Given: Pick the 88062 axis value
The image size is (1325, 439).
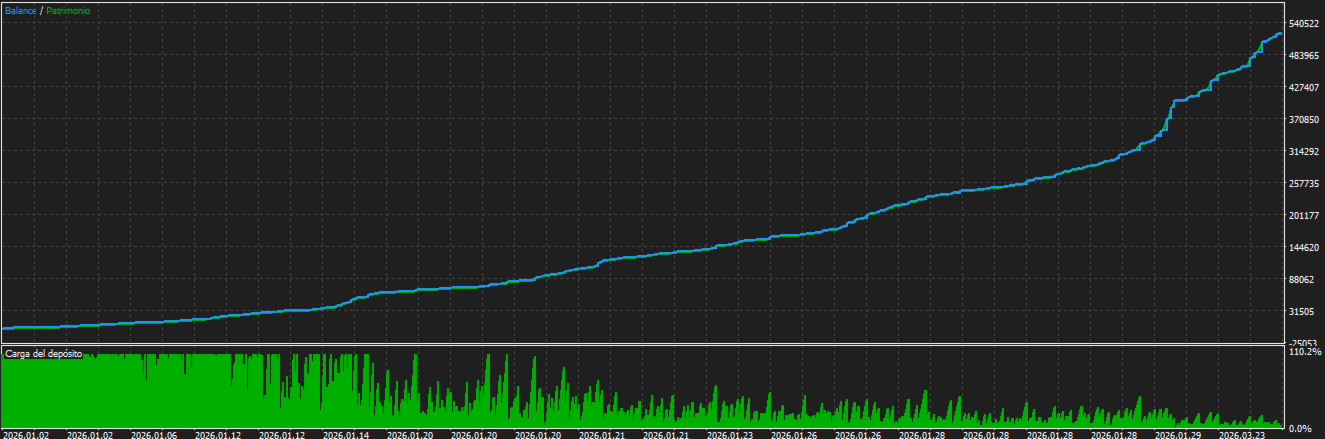Looking at the screenshot, I should click(x=1303, y=279).
